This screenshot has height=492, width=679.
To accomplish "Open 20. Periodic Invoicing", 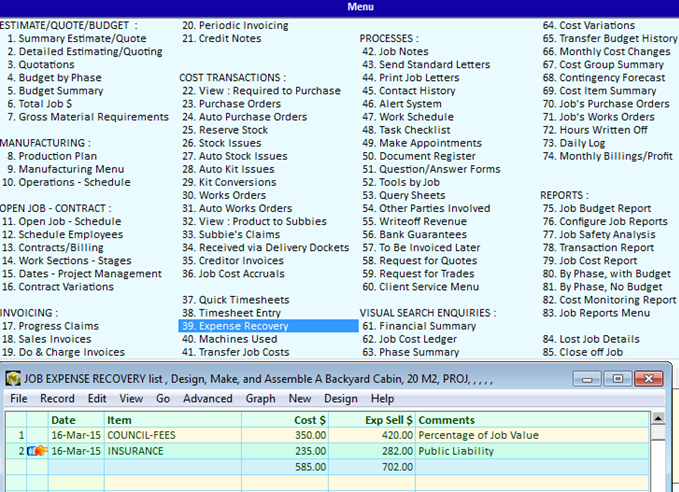I will click(x=235, y=26).
